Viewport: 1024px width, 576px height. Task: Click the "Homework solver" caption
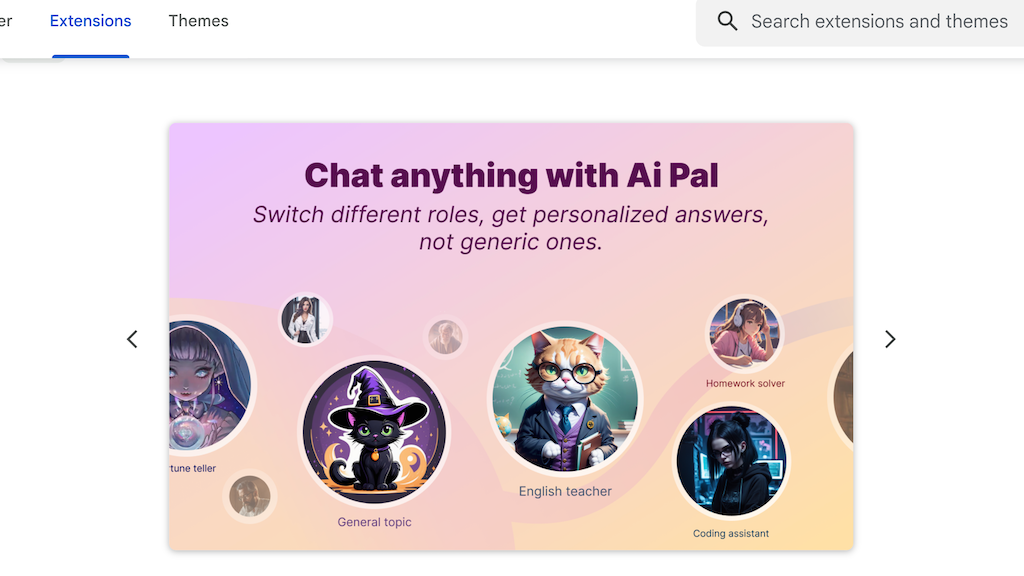click(745, 383)
